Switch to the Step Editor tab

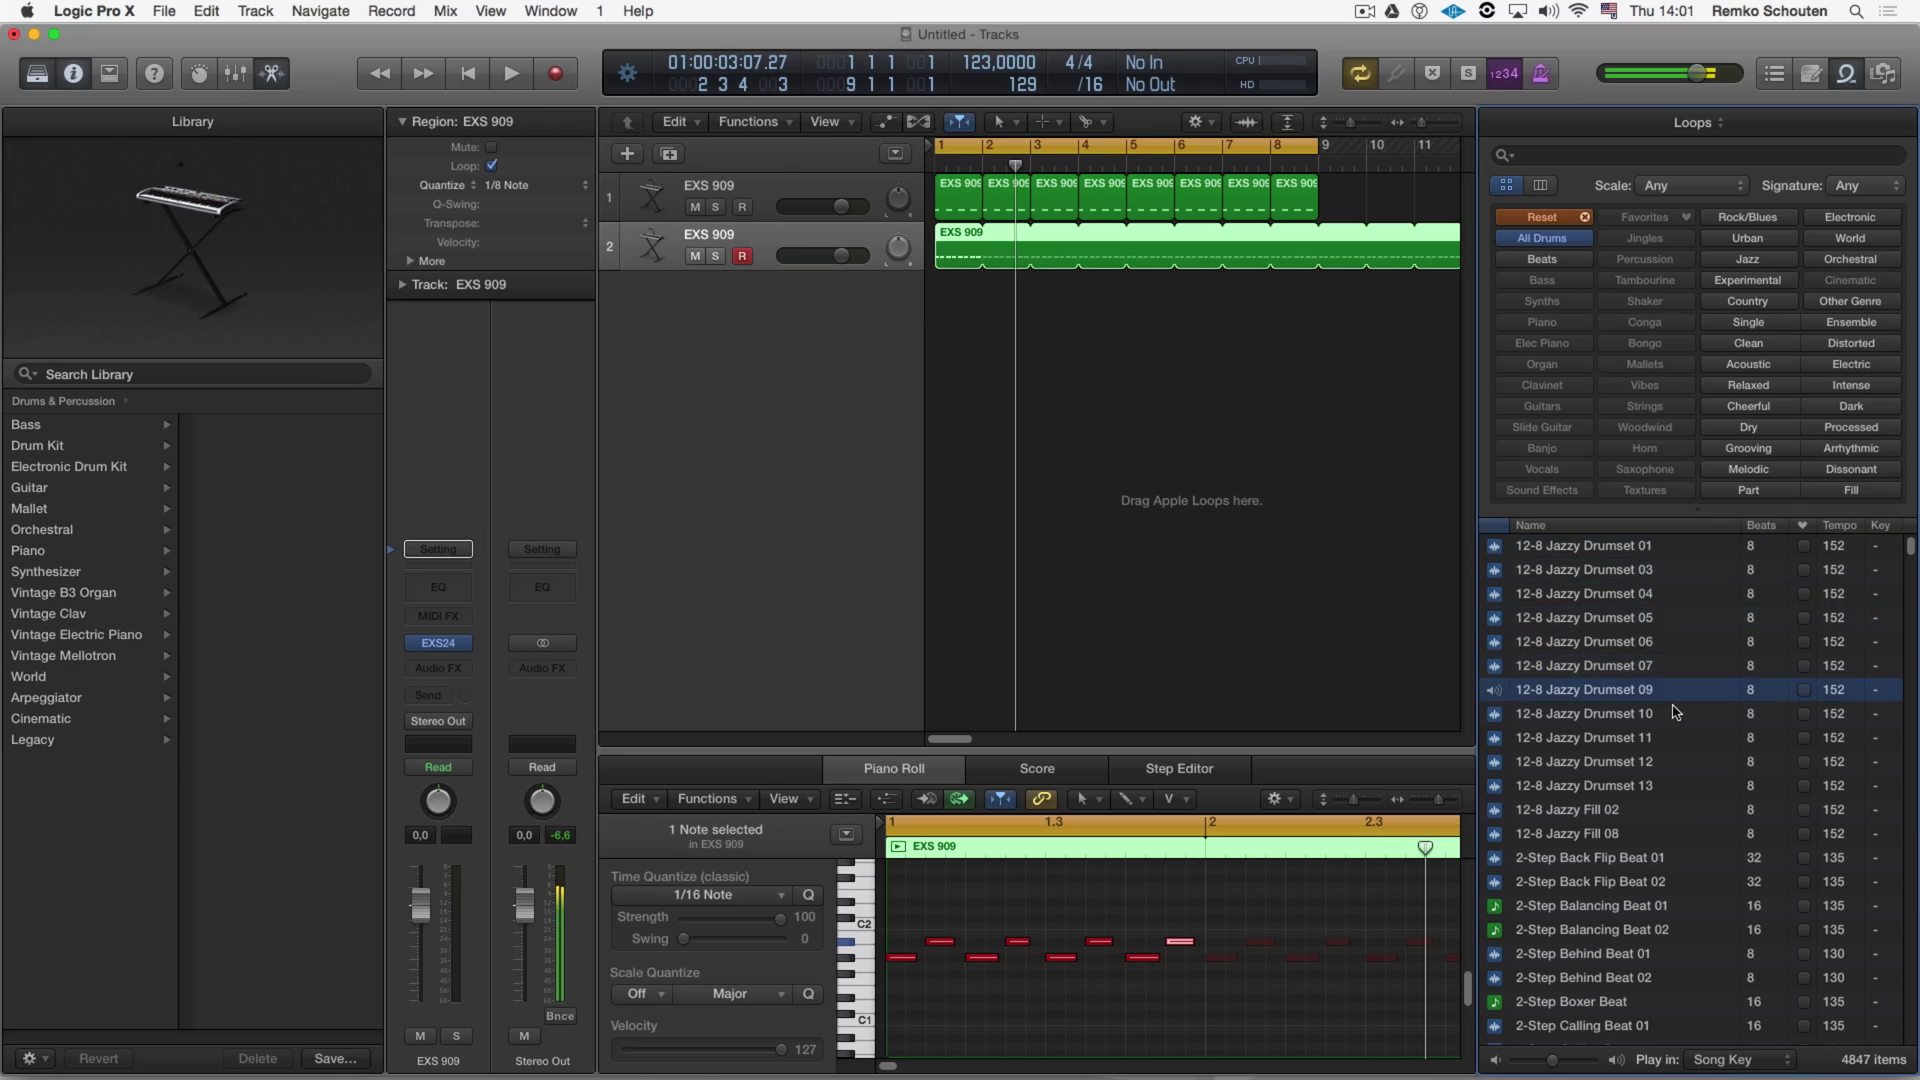pos(1179,768)
